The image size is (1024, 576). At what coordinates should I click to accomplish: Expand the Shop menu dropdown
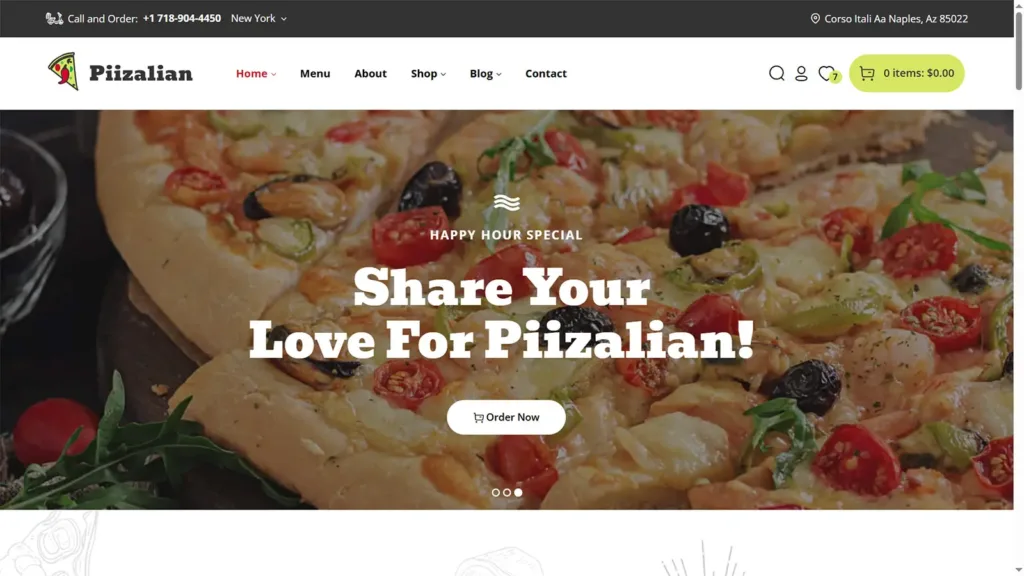click(x=428, y=73)
